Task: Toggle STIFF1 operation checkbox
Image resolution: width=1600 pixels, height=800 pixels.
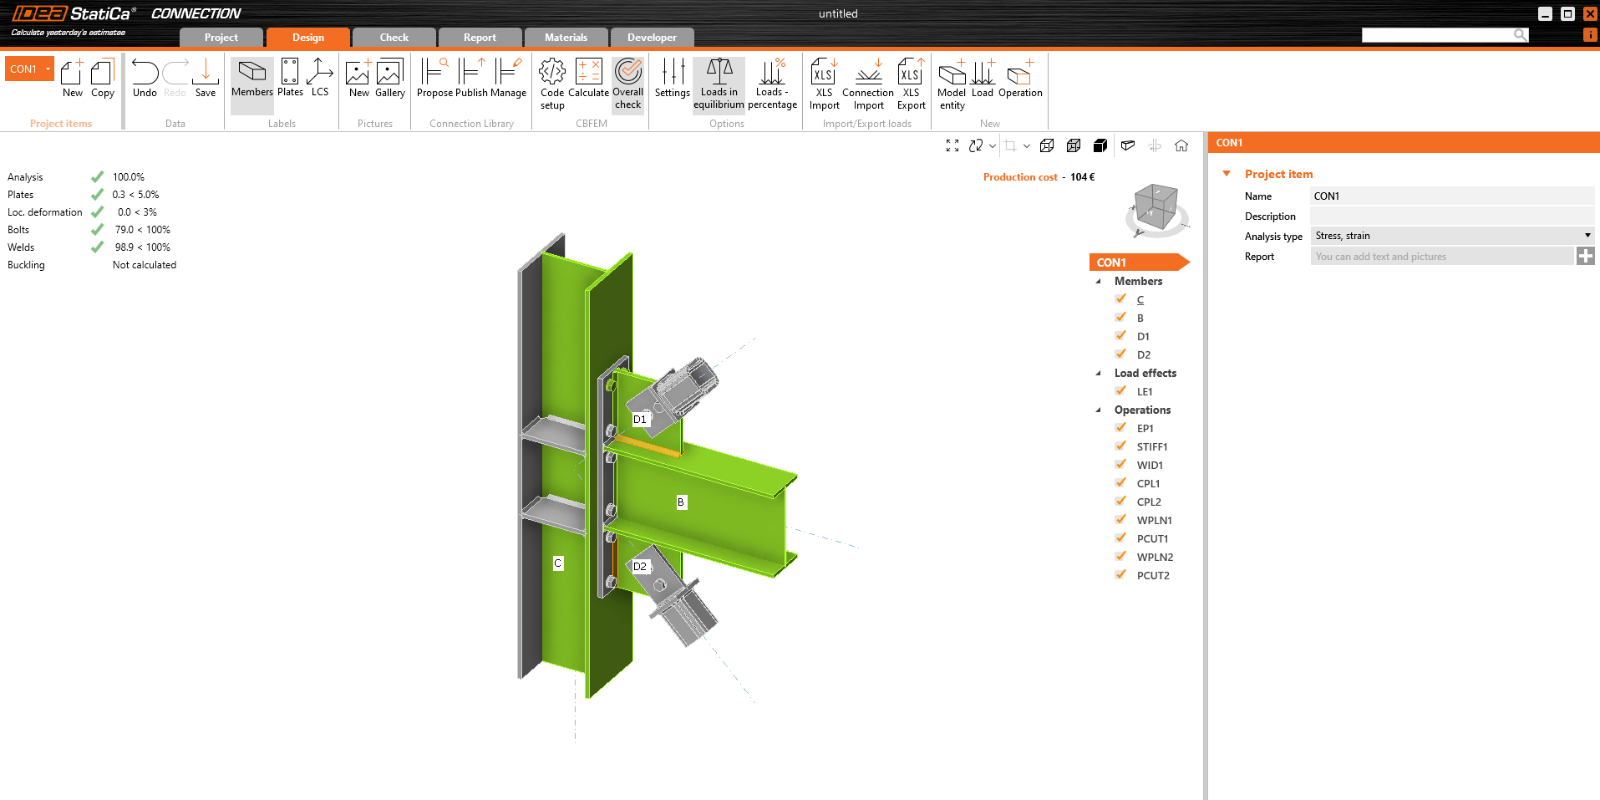Action: coord(1121,447)
